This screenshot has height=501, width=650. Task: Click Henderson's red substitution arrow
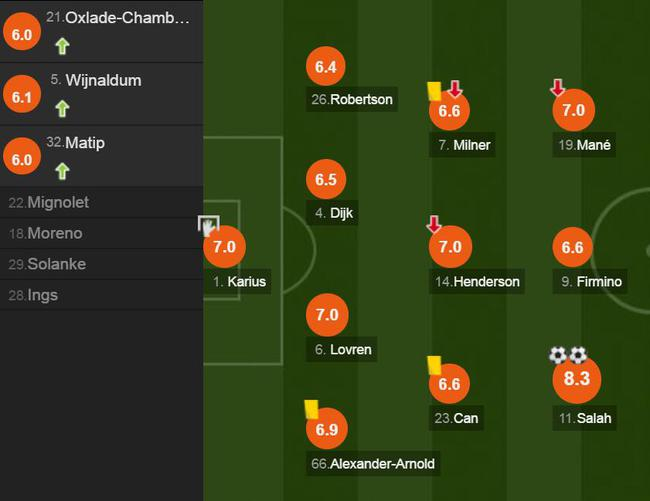tap(434, 224)
